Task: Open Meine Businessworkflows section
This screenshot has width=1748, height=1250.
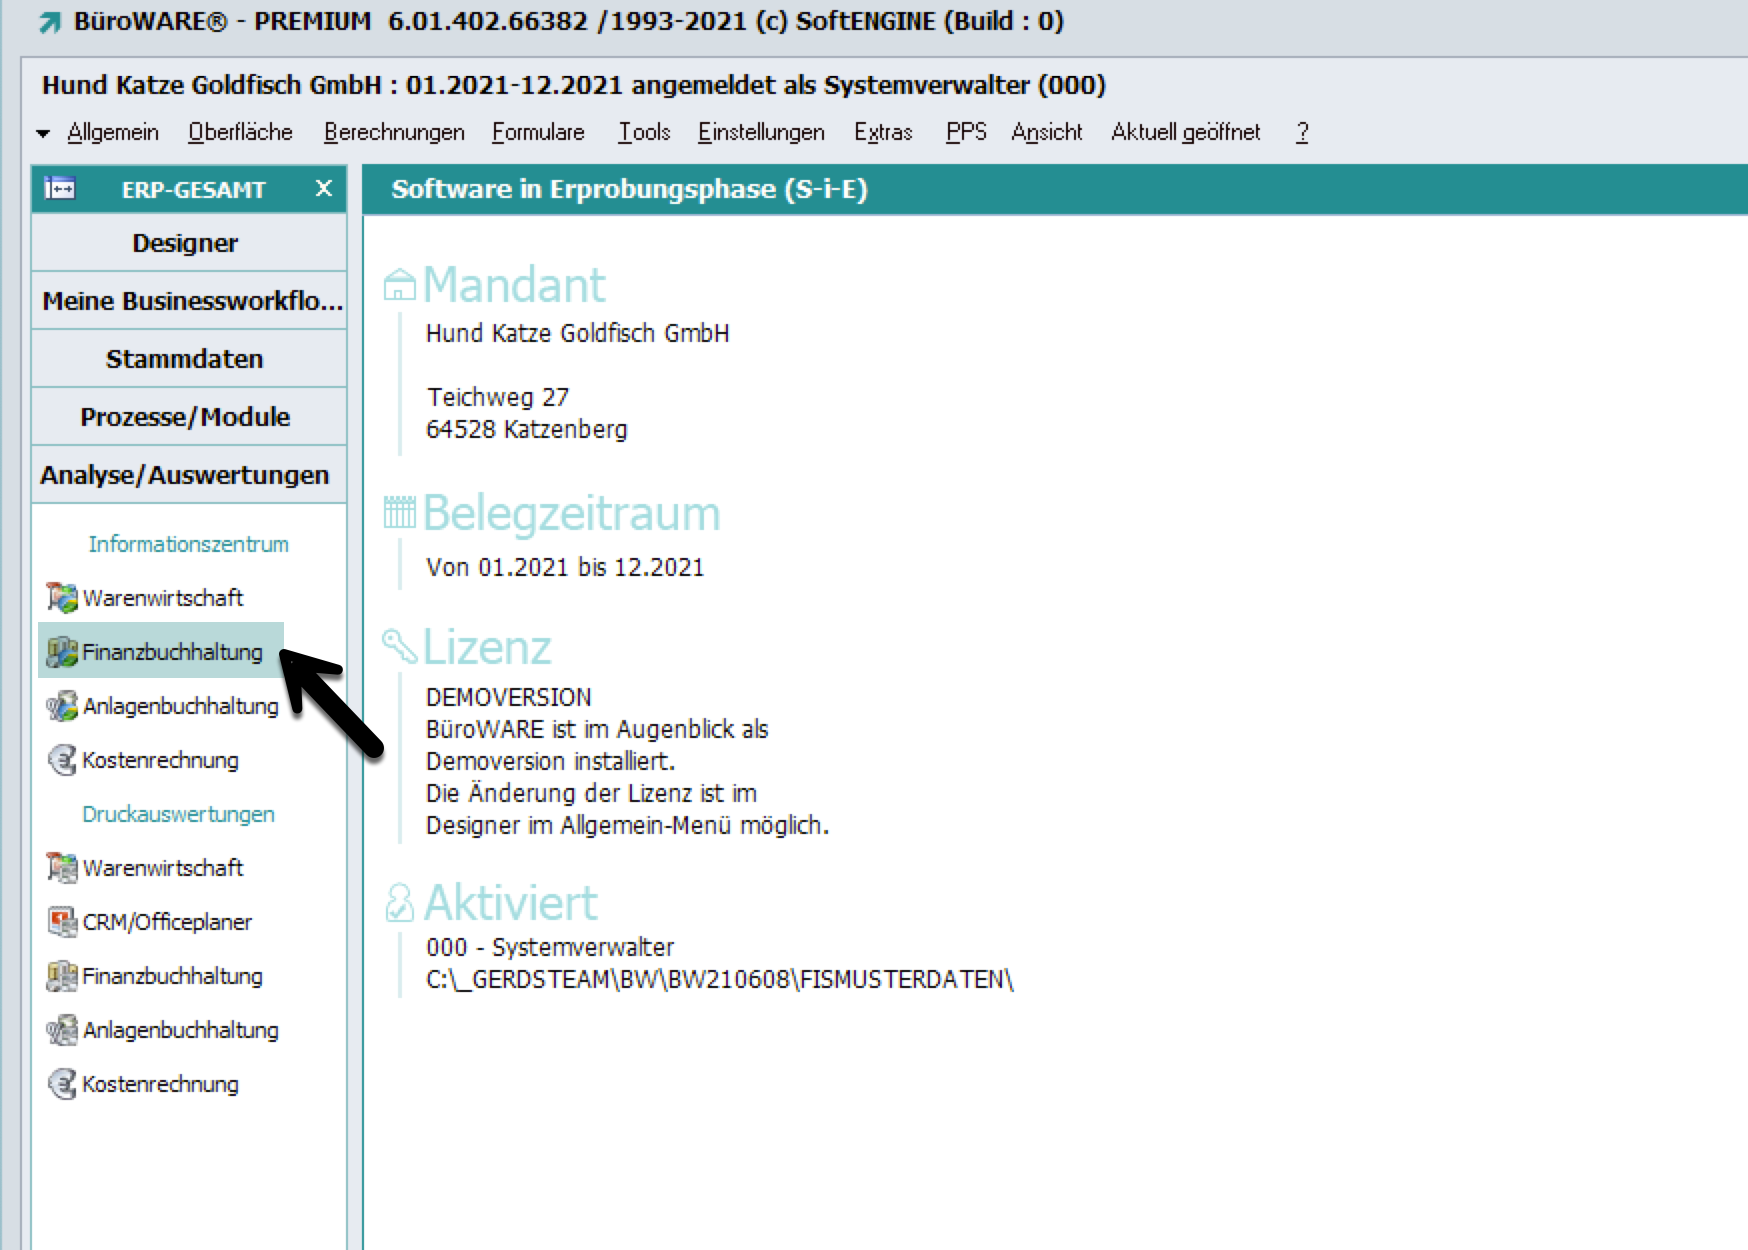Action: [188, 301]
